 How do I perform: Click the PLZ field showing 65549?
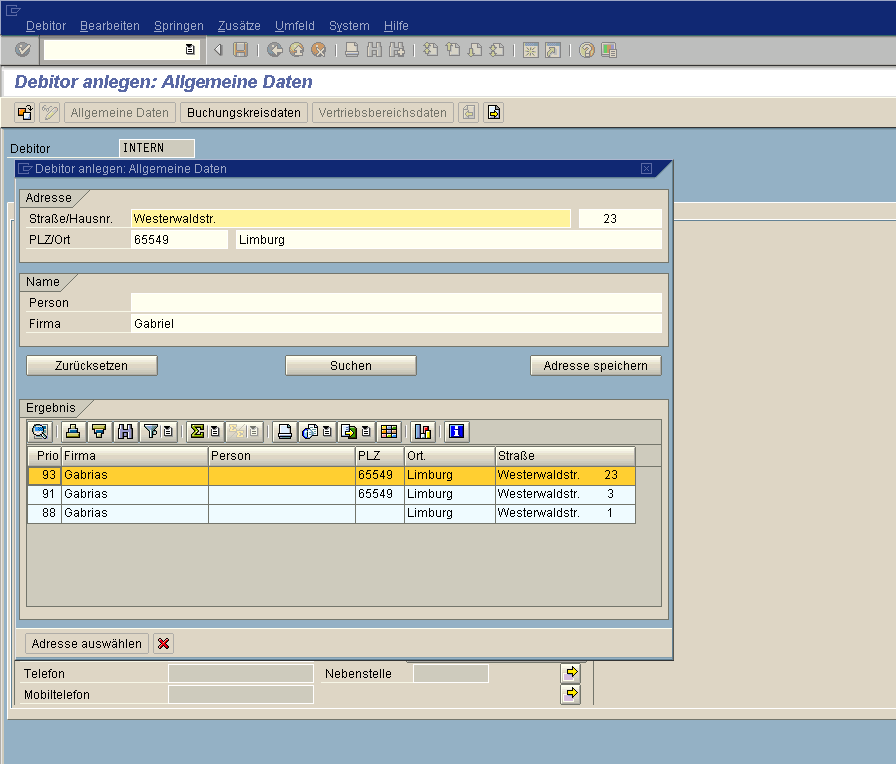(x=179, y=240)
